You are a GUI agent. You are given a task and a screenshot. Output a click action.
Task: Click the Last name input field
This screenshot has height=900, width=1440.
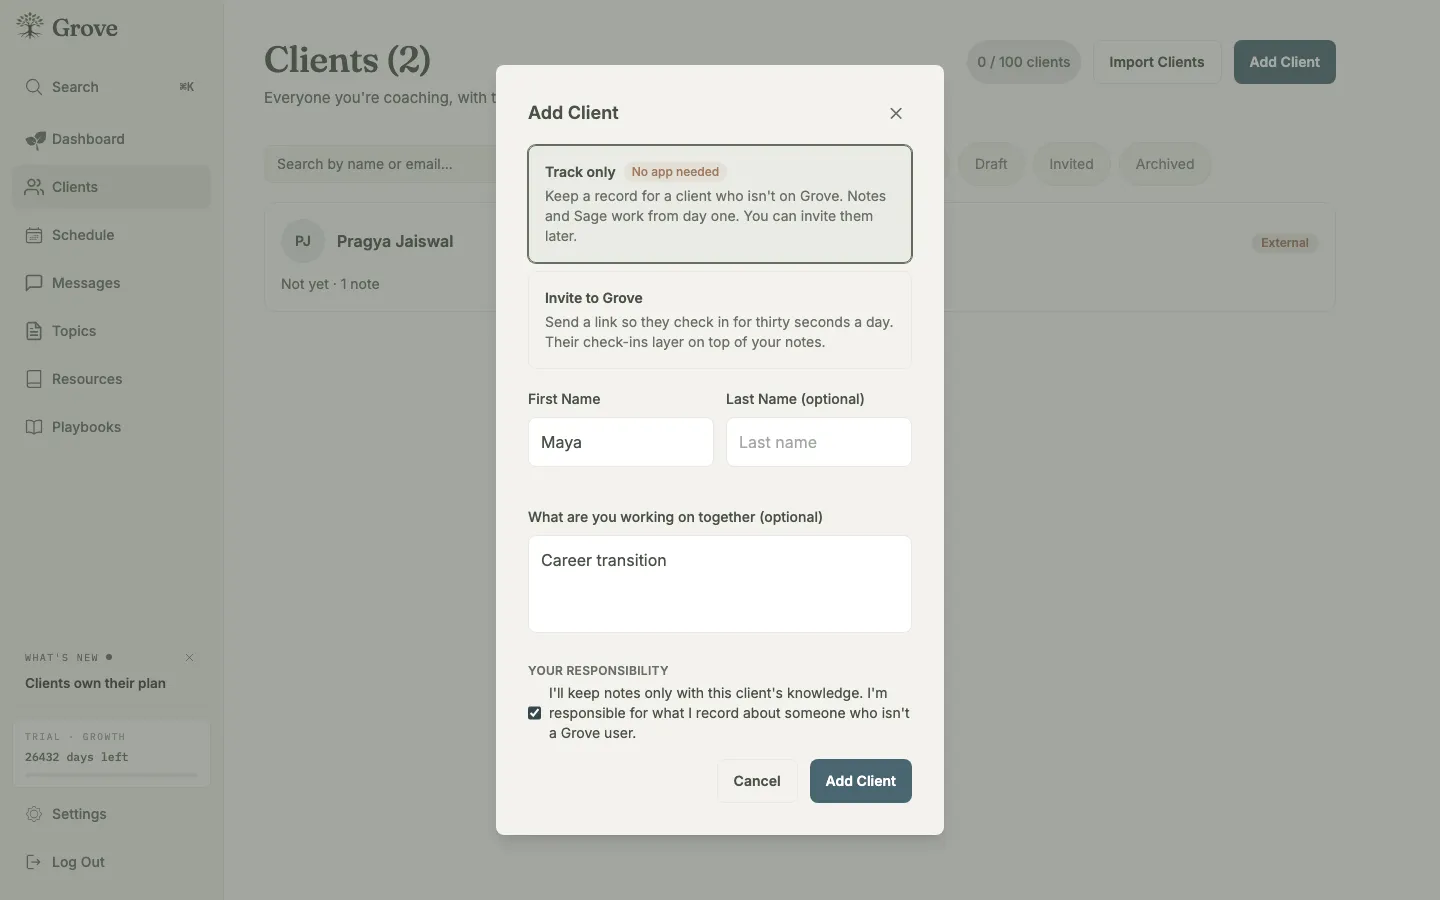(x=819, y=442)
